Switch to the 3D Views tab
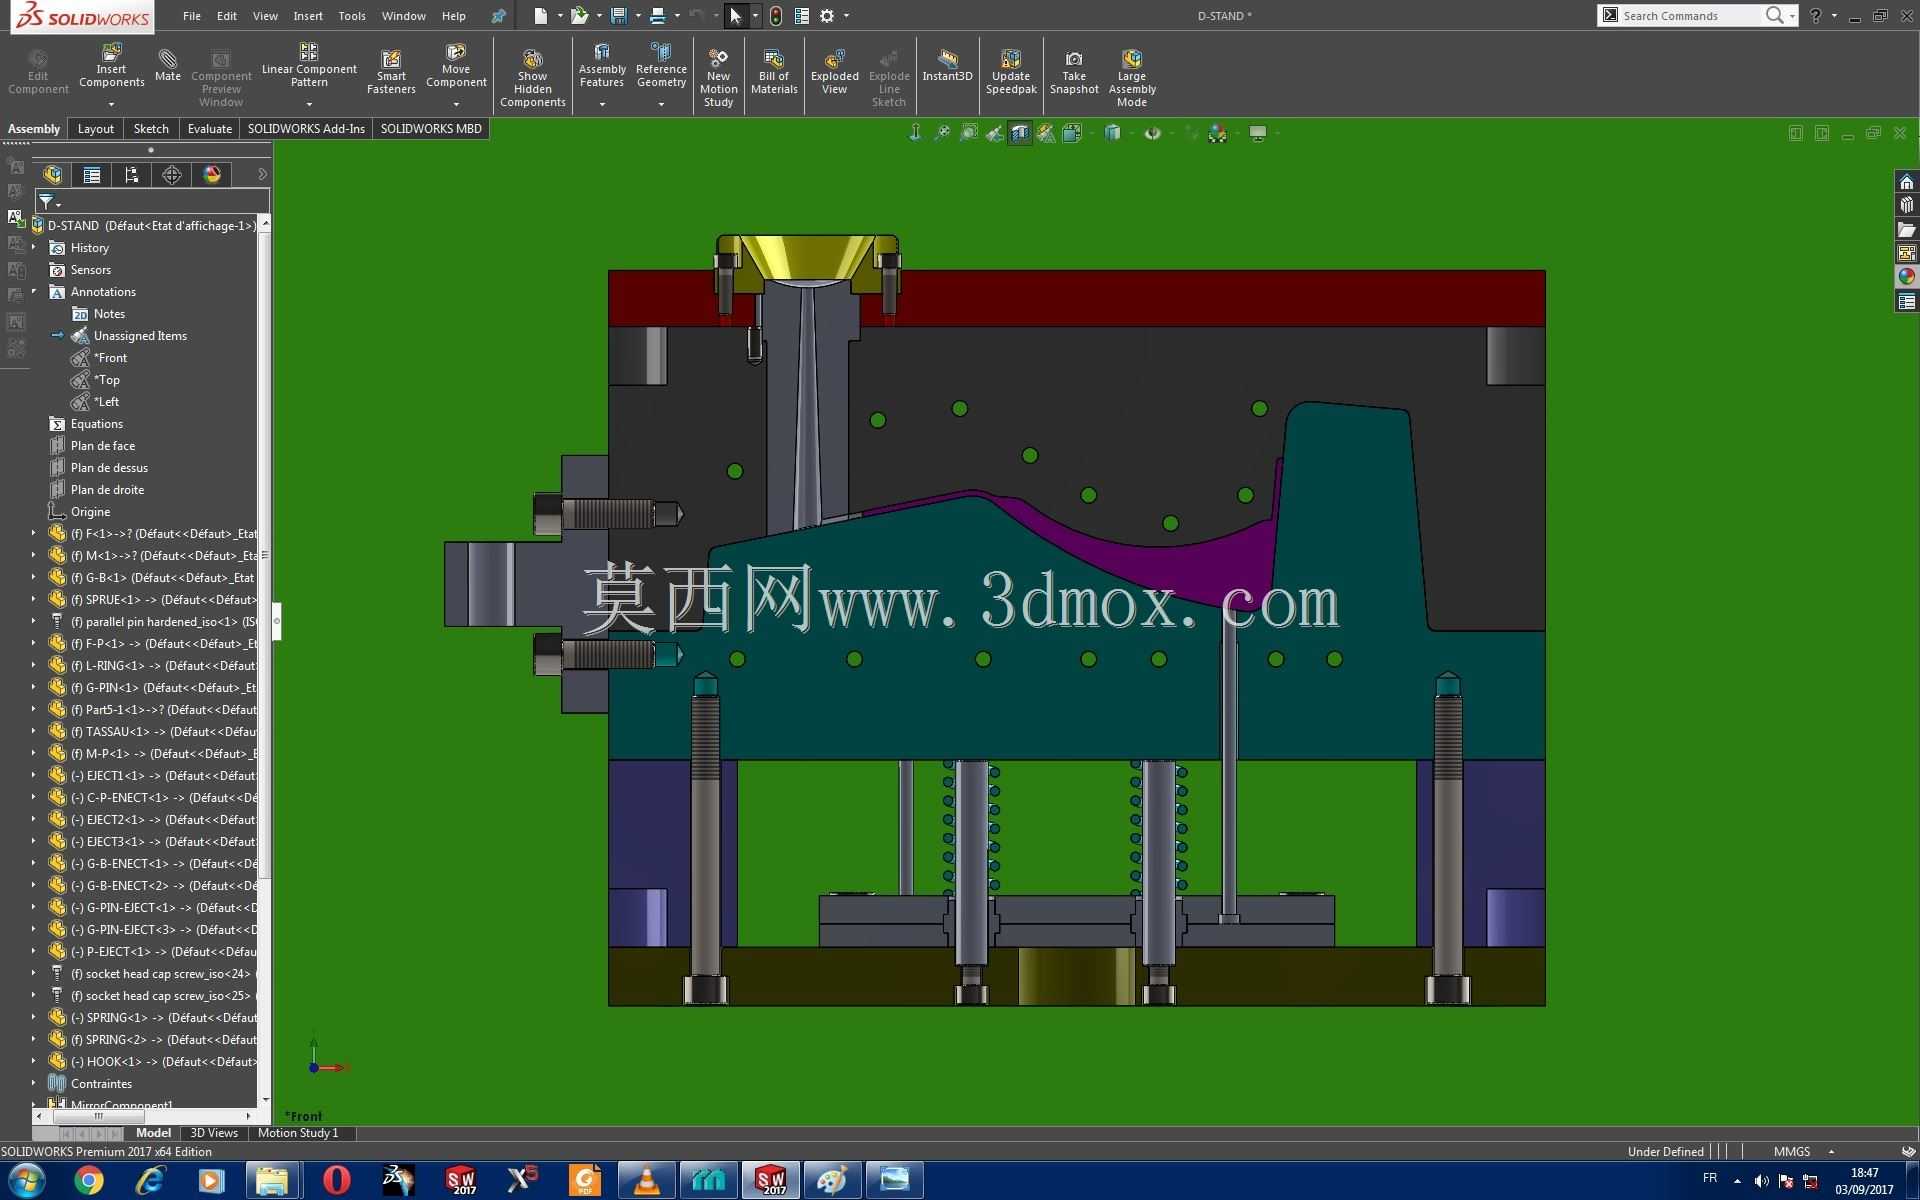This screenshot has height=1200, width=1920. [214, 1133]
